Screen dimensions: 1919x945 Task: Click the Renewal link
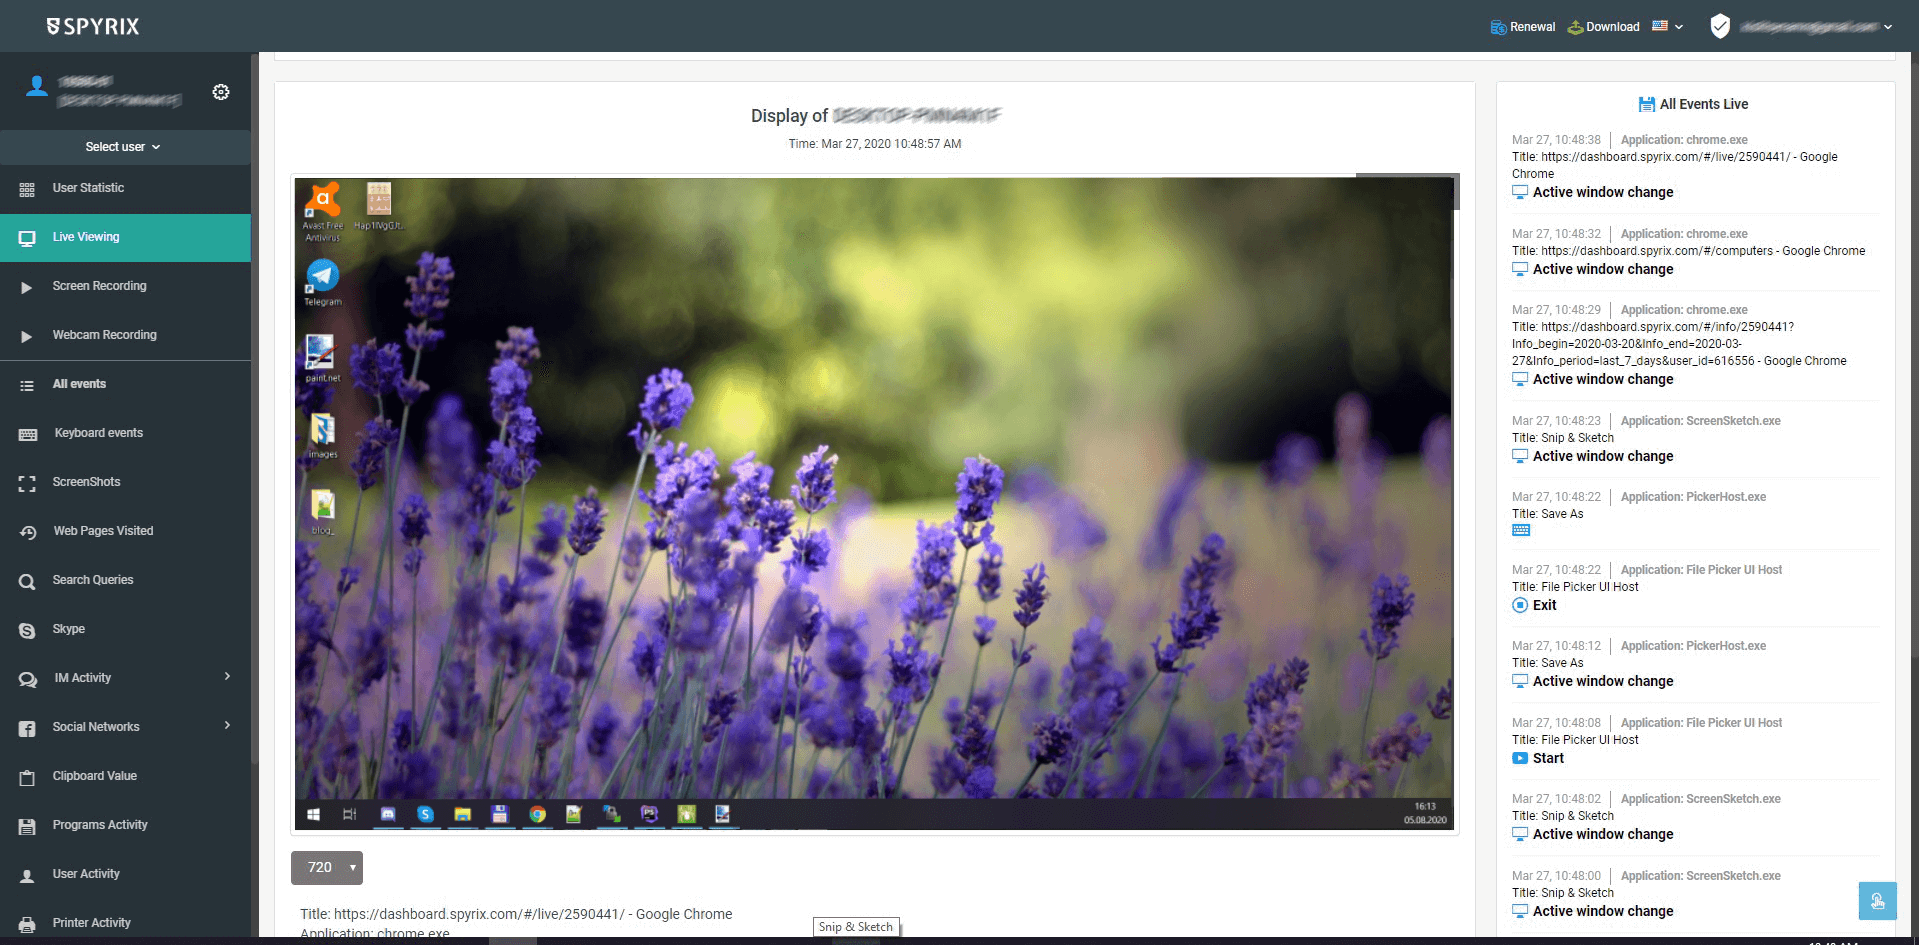[1523, 27]
